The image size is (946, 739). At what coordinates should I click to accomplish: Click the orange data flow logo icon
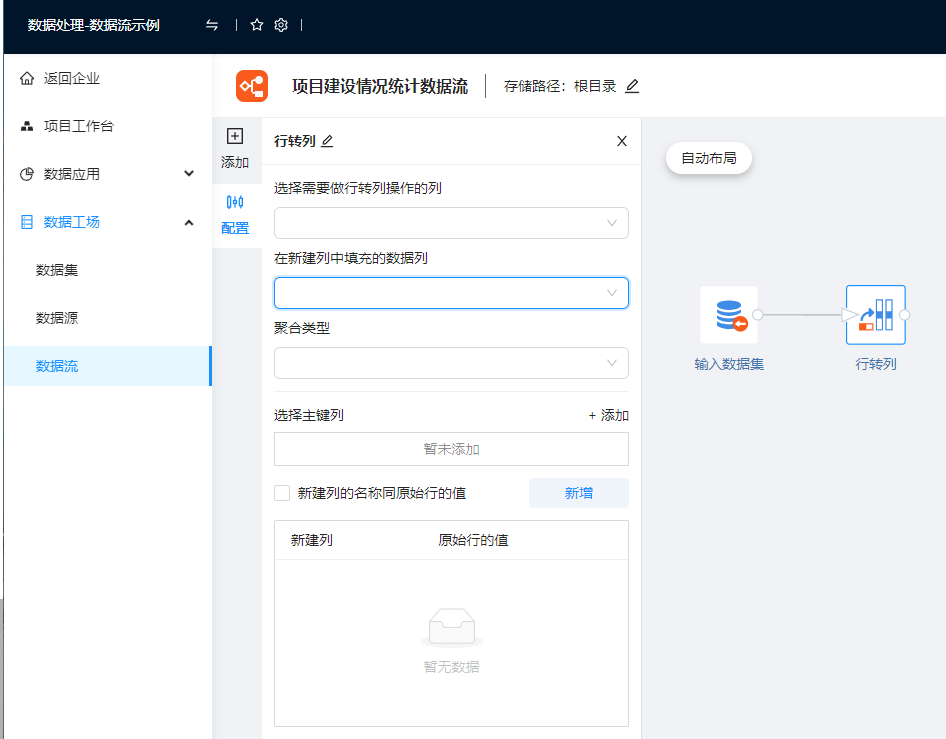click(x=252, y=86)
